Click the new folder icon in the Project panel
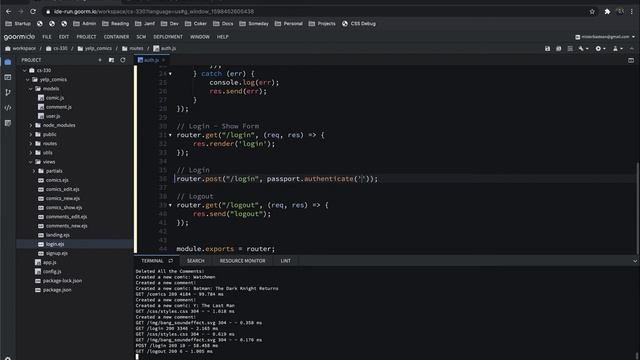This screenshot has height=360, width=640. click(x=111, y=60)
